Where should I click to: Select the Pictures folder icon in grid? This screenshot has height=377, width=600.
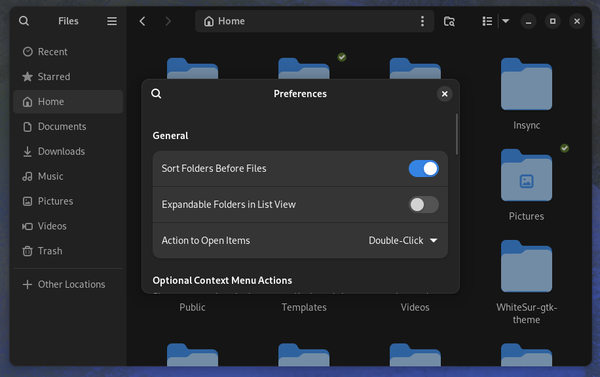527,175
